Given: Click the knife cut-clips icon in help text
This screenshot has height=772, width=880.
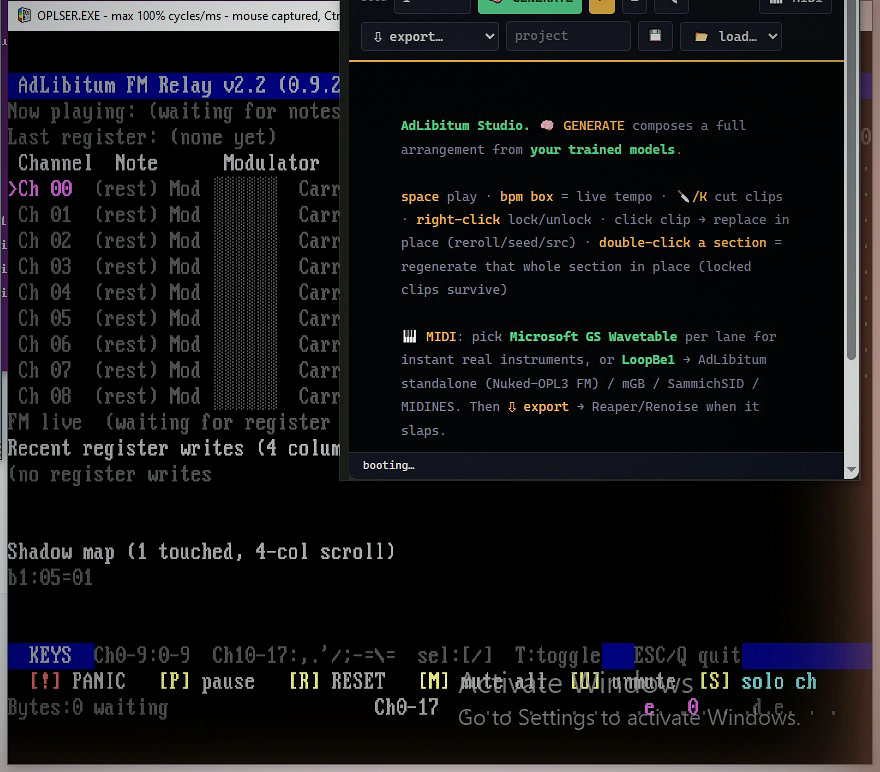Looking at the screenshot, I should point(683,196).
